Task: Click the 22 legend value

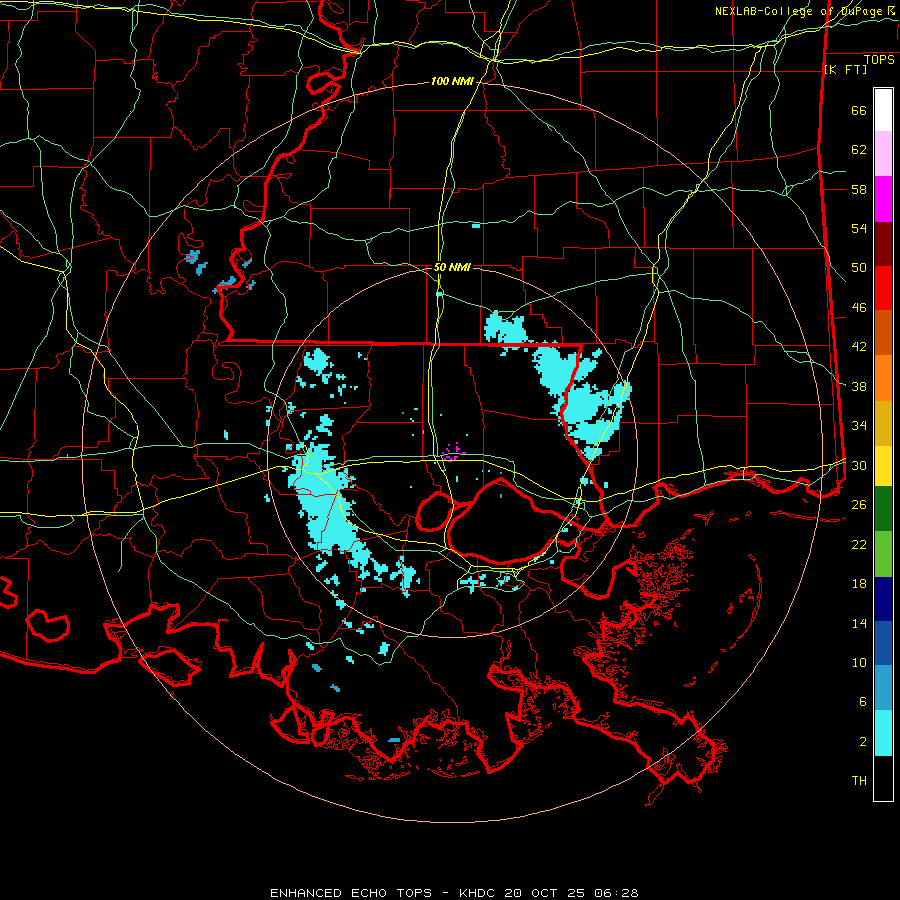Action: pos(859,544)
